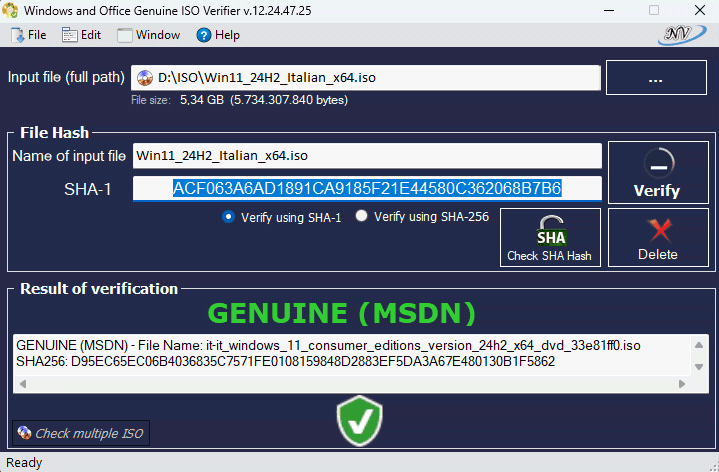The width and height of the screenshot is (719, 472).
Task: Close the ISO Verifier window
Action: tap(700, 10)
